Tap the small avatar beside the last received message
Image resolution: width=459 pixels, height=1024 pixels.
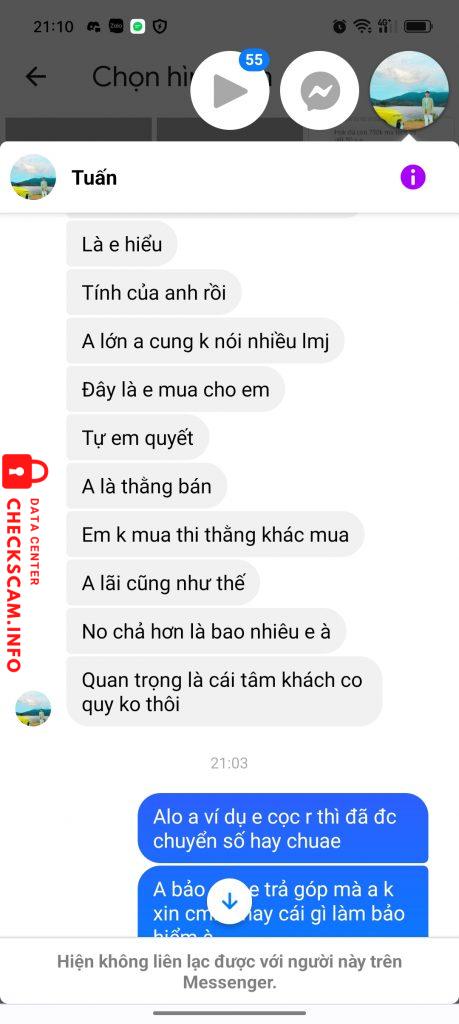33,708
